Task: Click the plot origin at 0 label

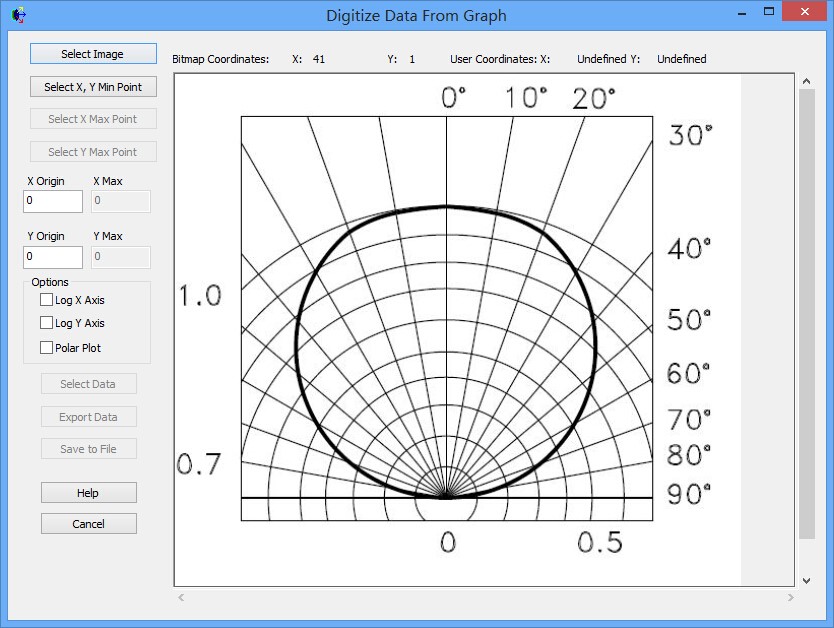Action: [448, 542]
